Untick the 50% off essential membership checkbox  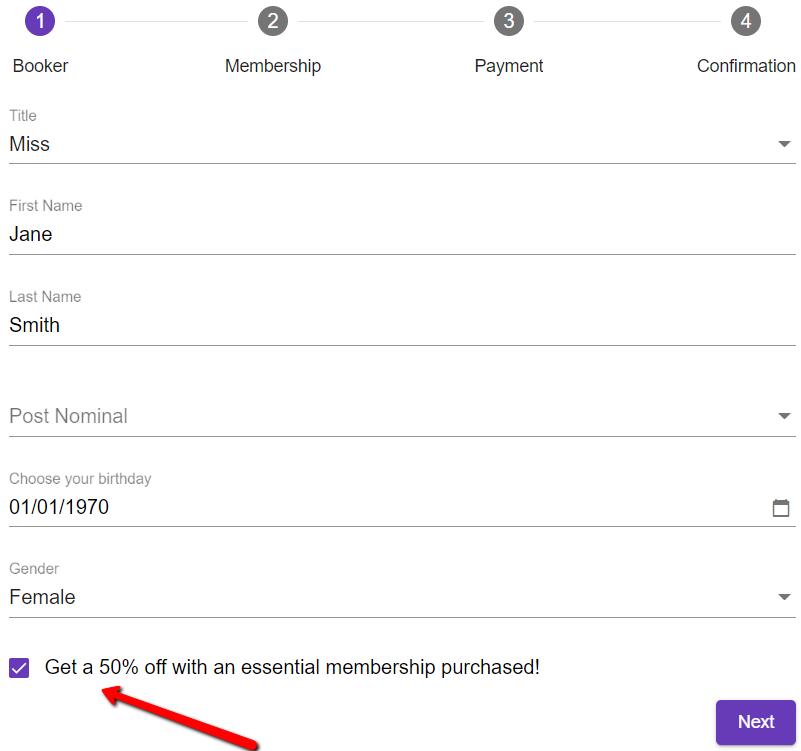[x=19, y=668]
